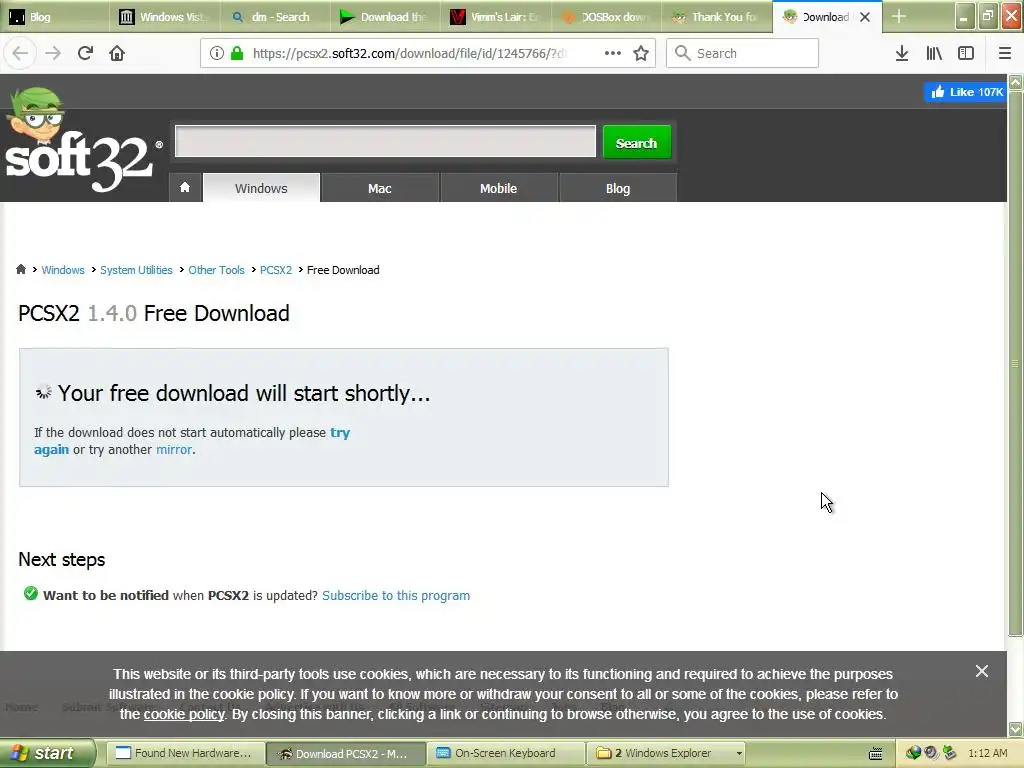This screenshot has width=1024, height=768.
Task: Open site information icon in address bar
Action: pos(217,53)
